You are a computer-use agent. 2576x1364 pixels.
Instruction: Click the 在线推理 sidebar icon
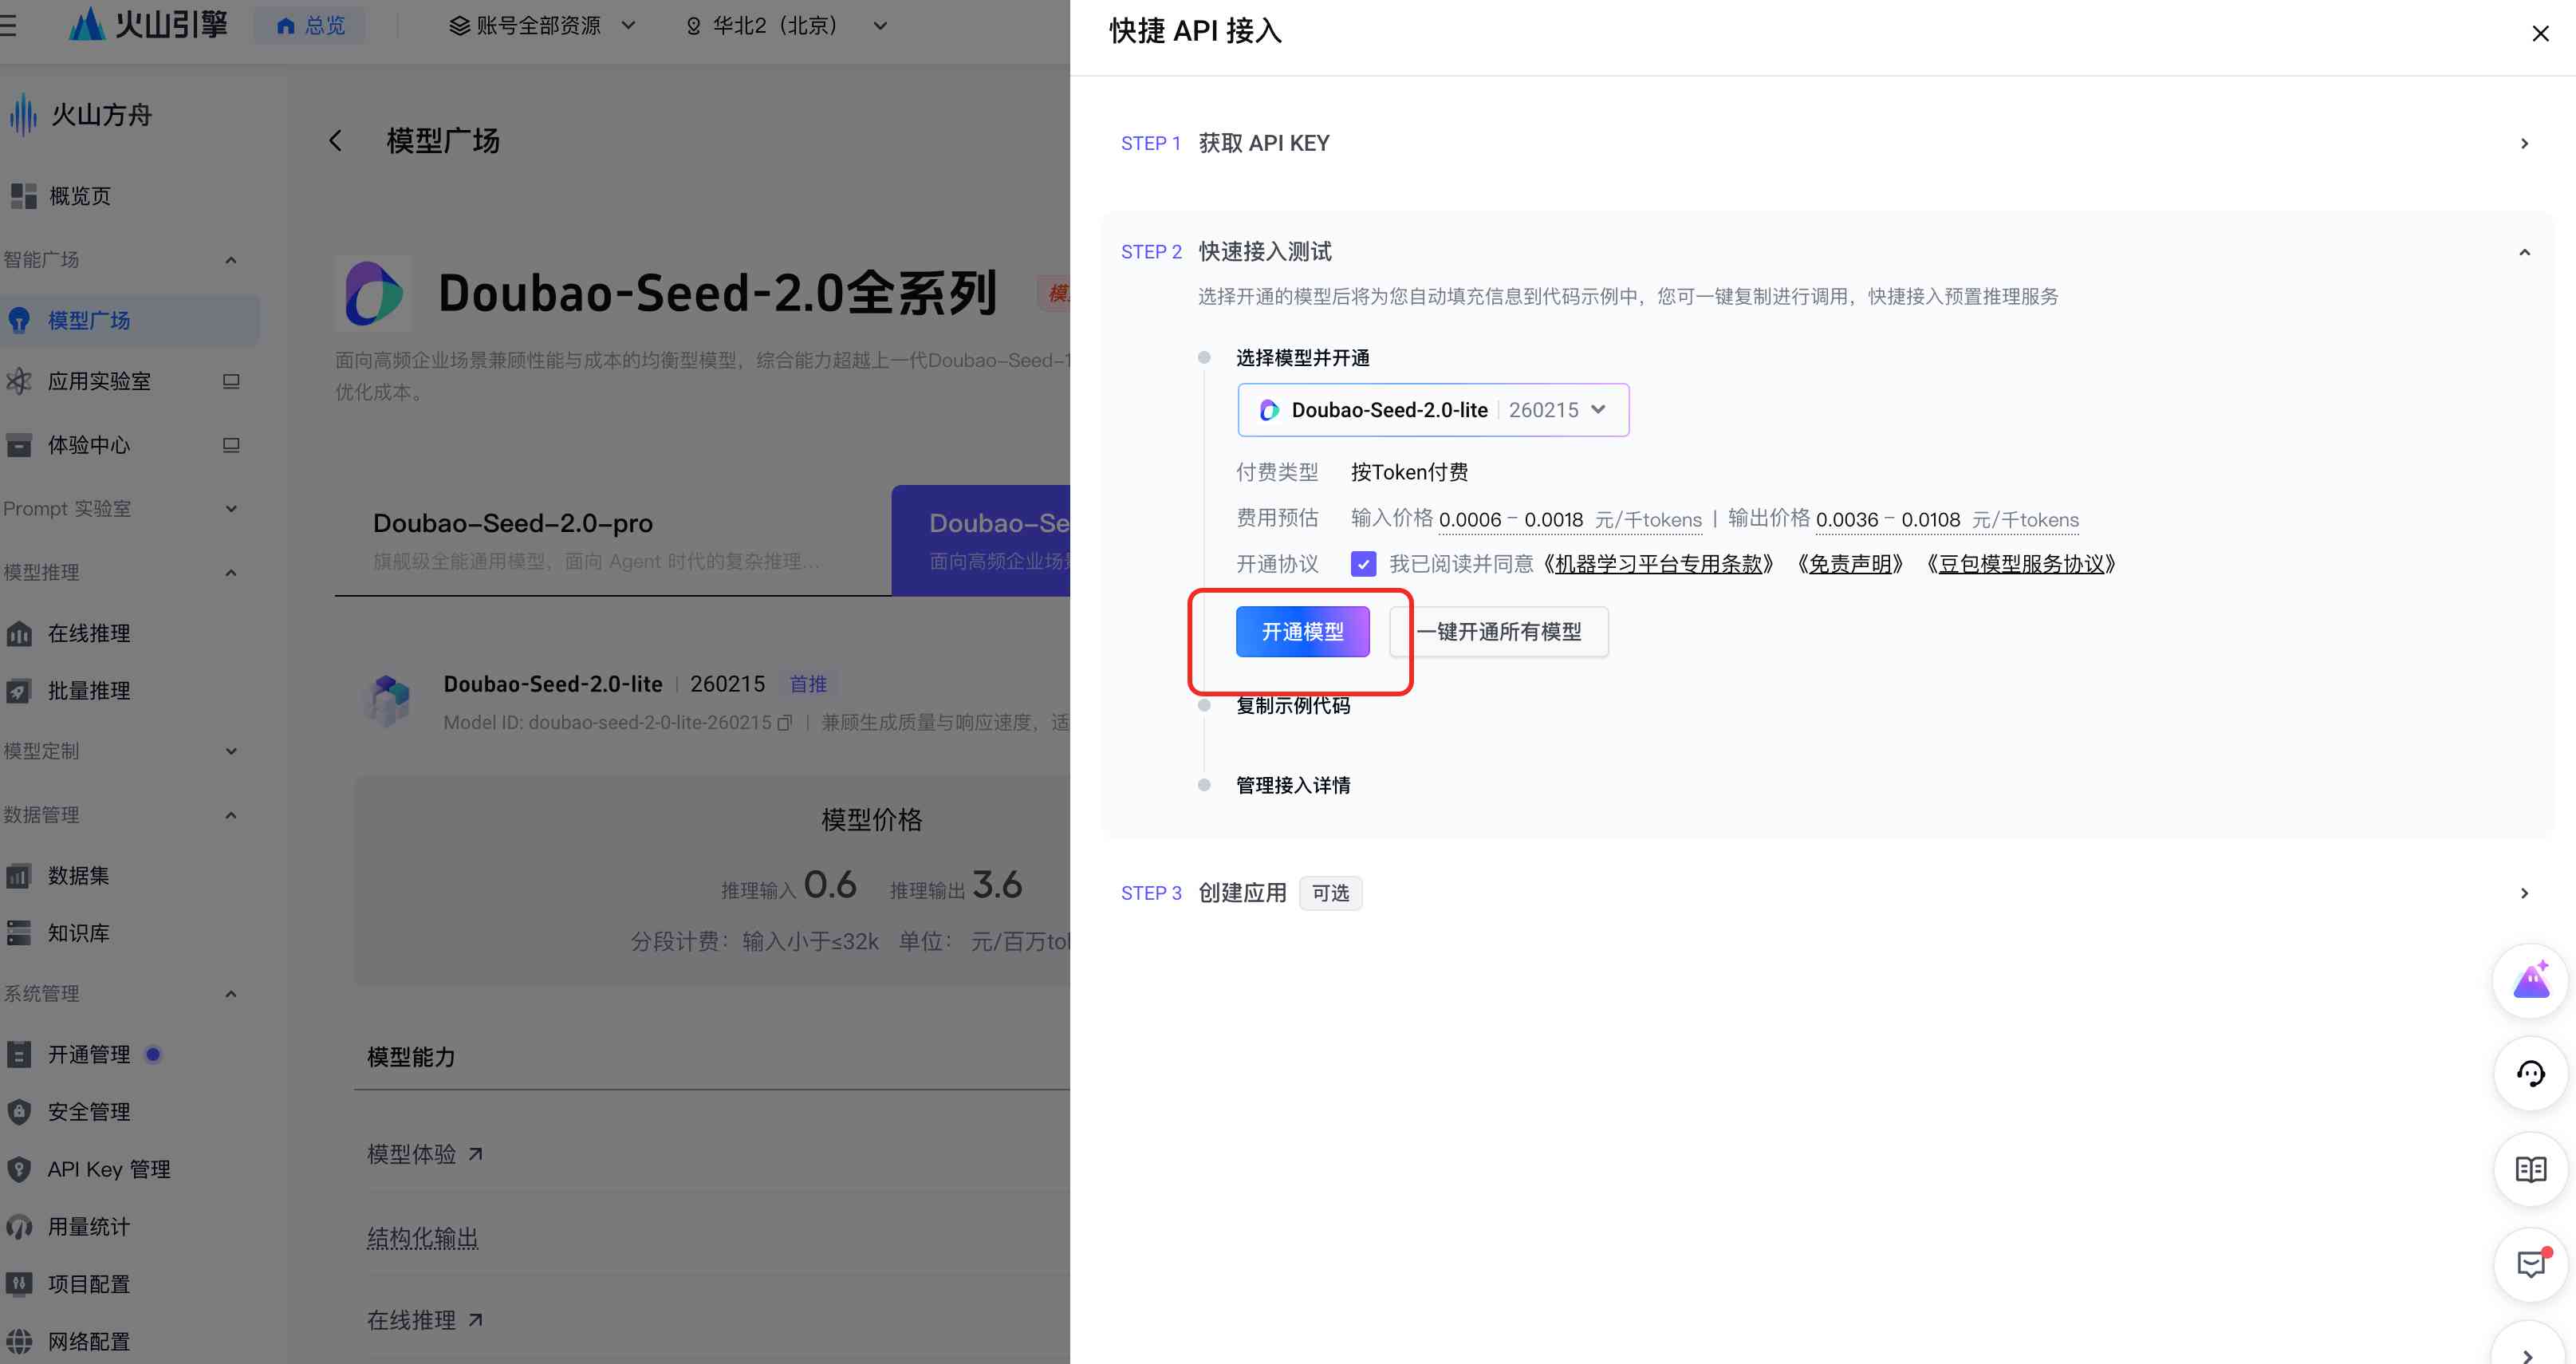pyautogui.click(x=19, y=634)
